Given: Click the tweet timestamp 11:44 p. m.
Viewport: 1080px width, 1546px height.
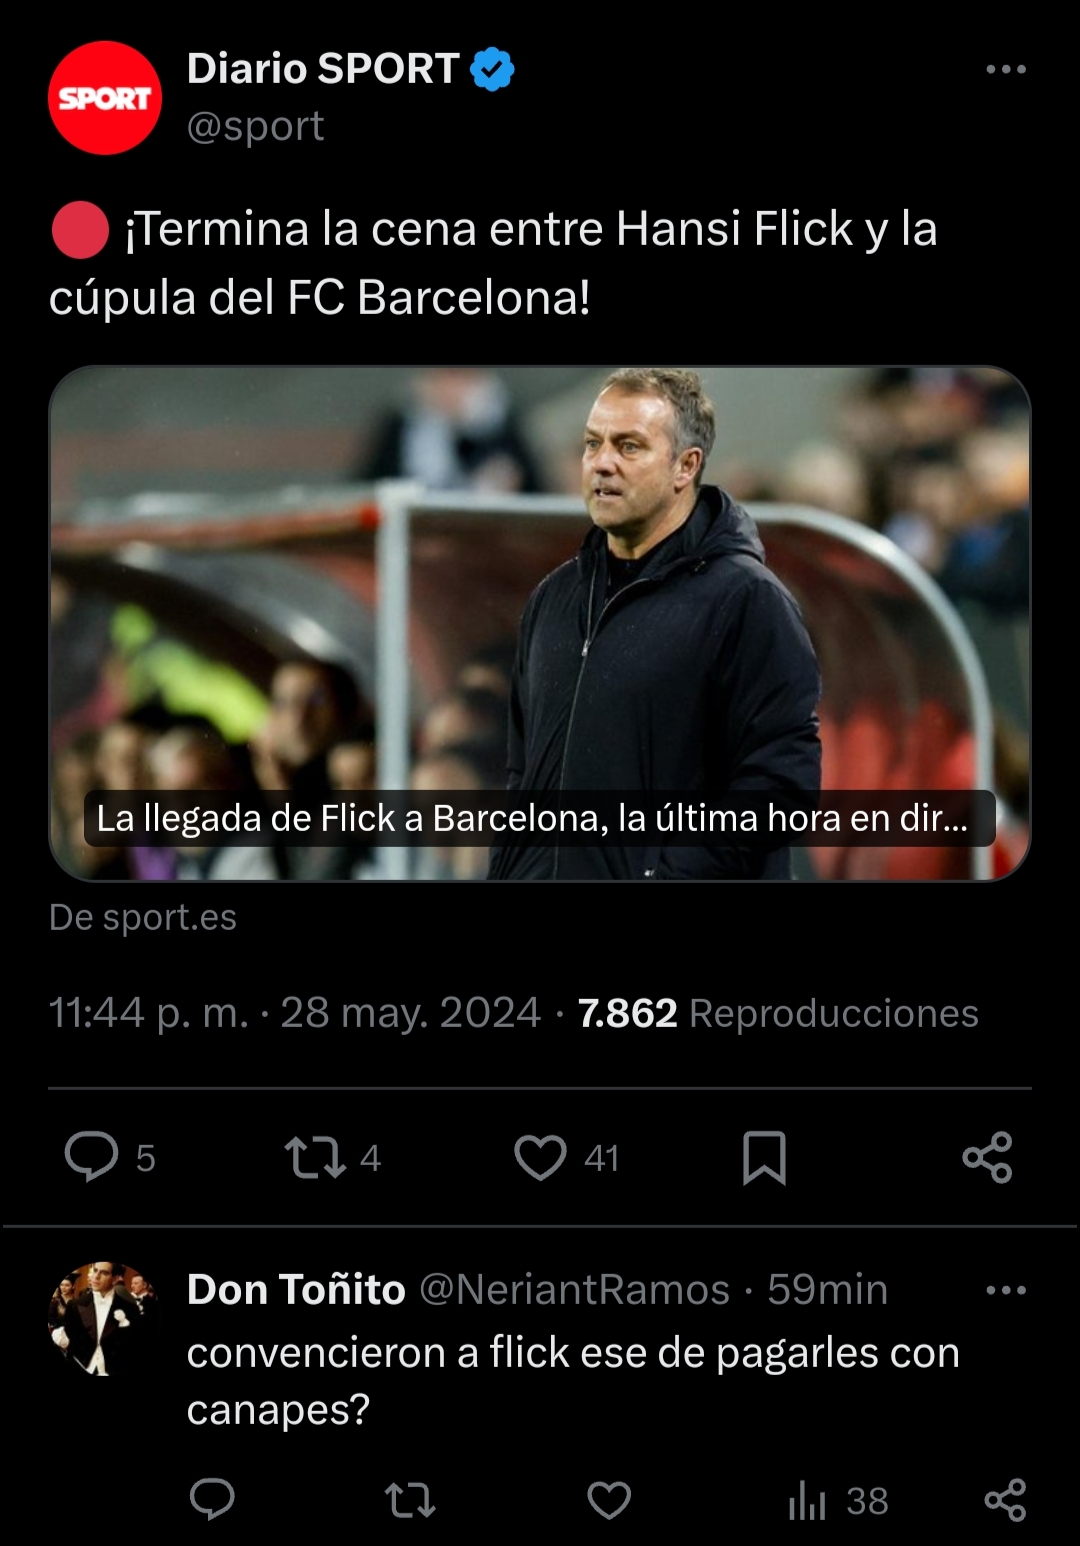Looking at the screenshot, I should (148, 1013).
